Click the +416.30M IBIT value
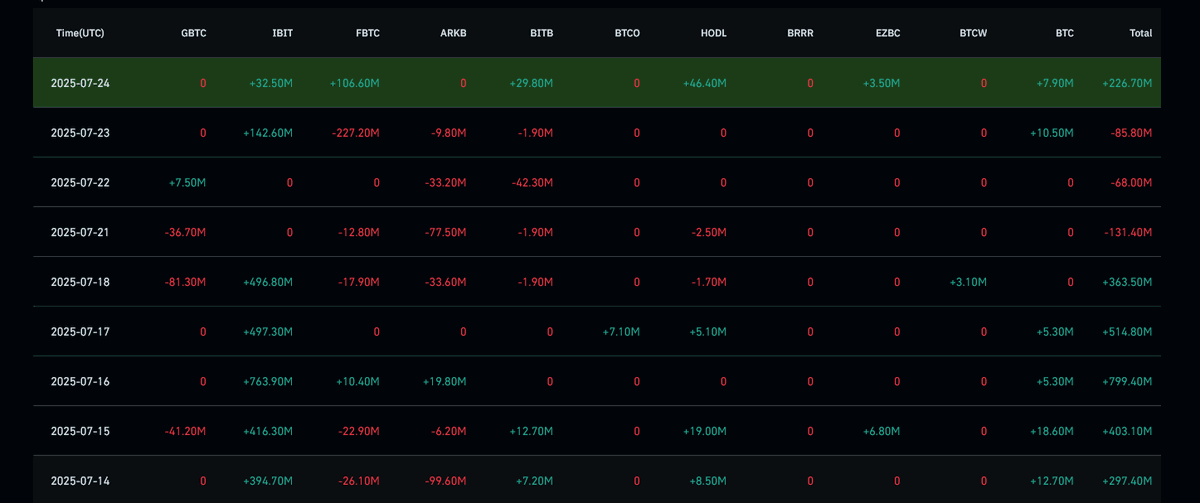This screenshot has width=1200, height=503. (x=268, y=431)
